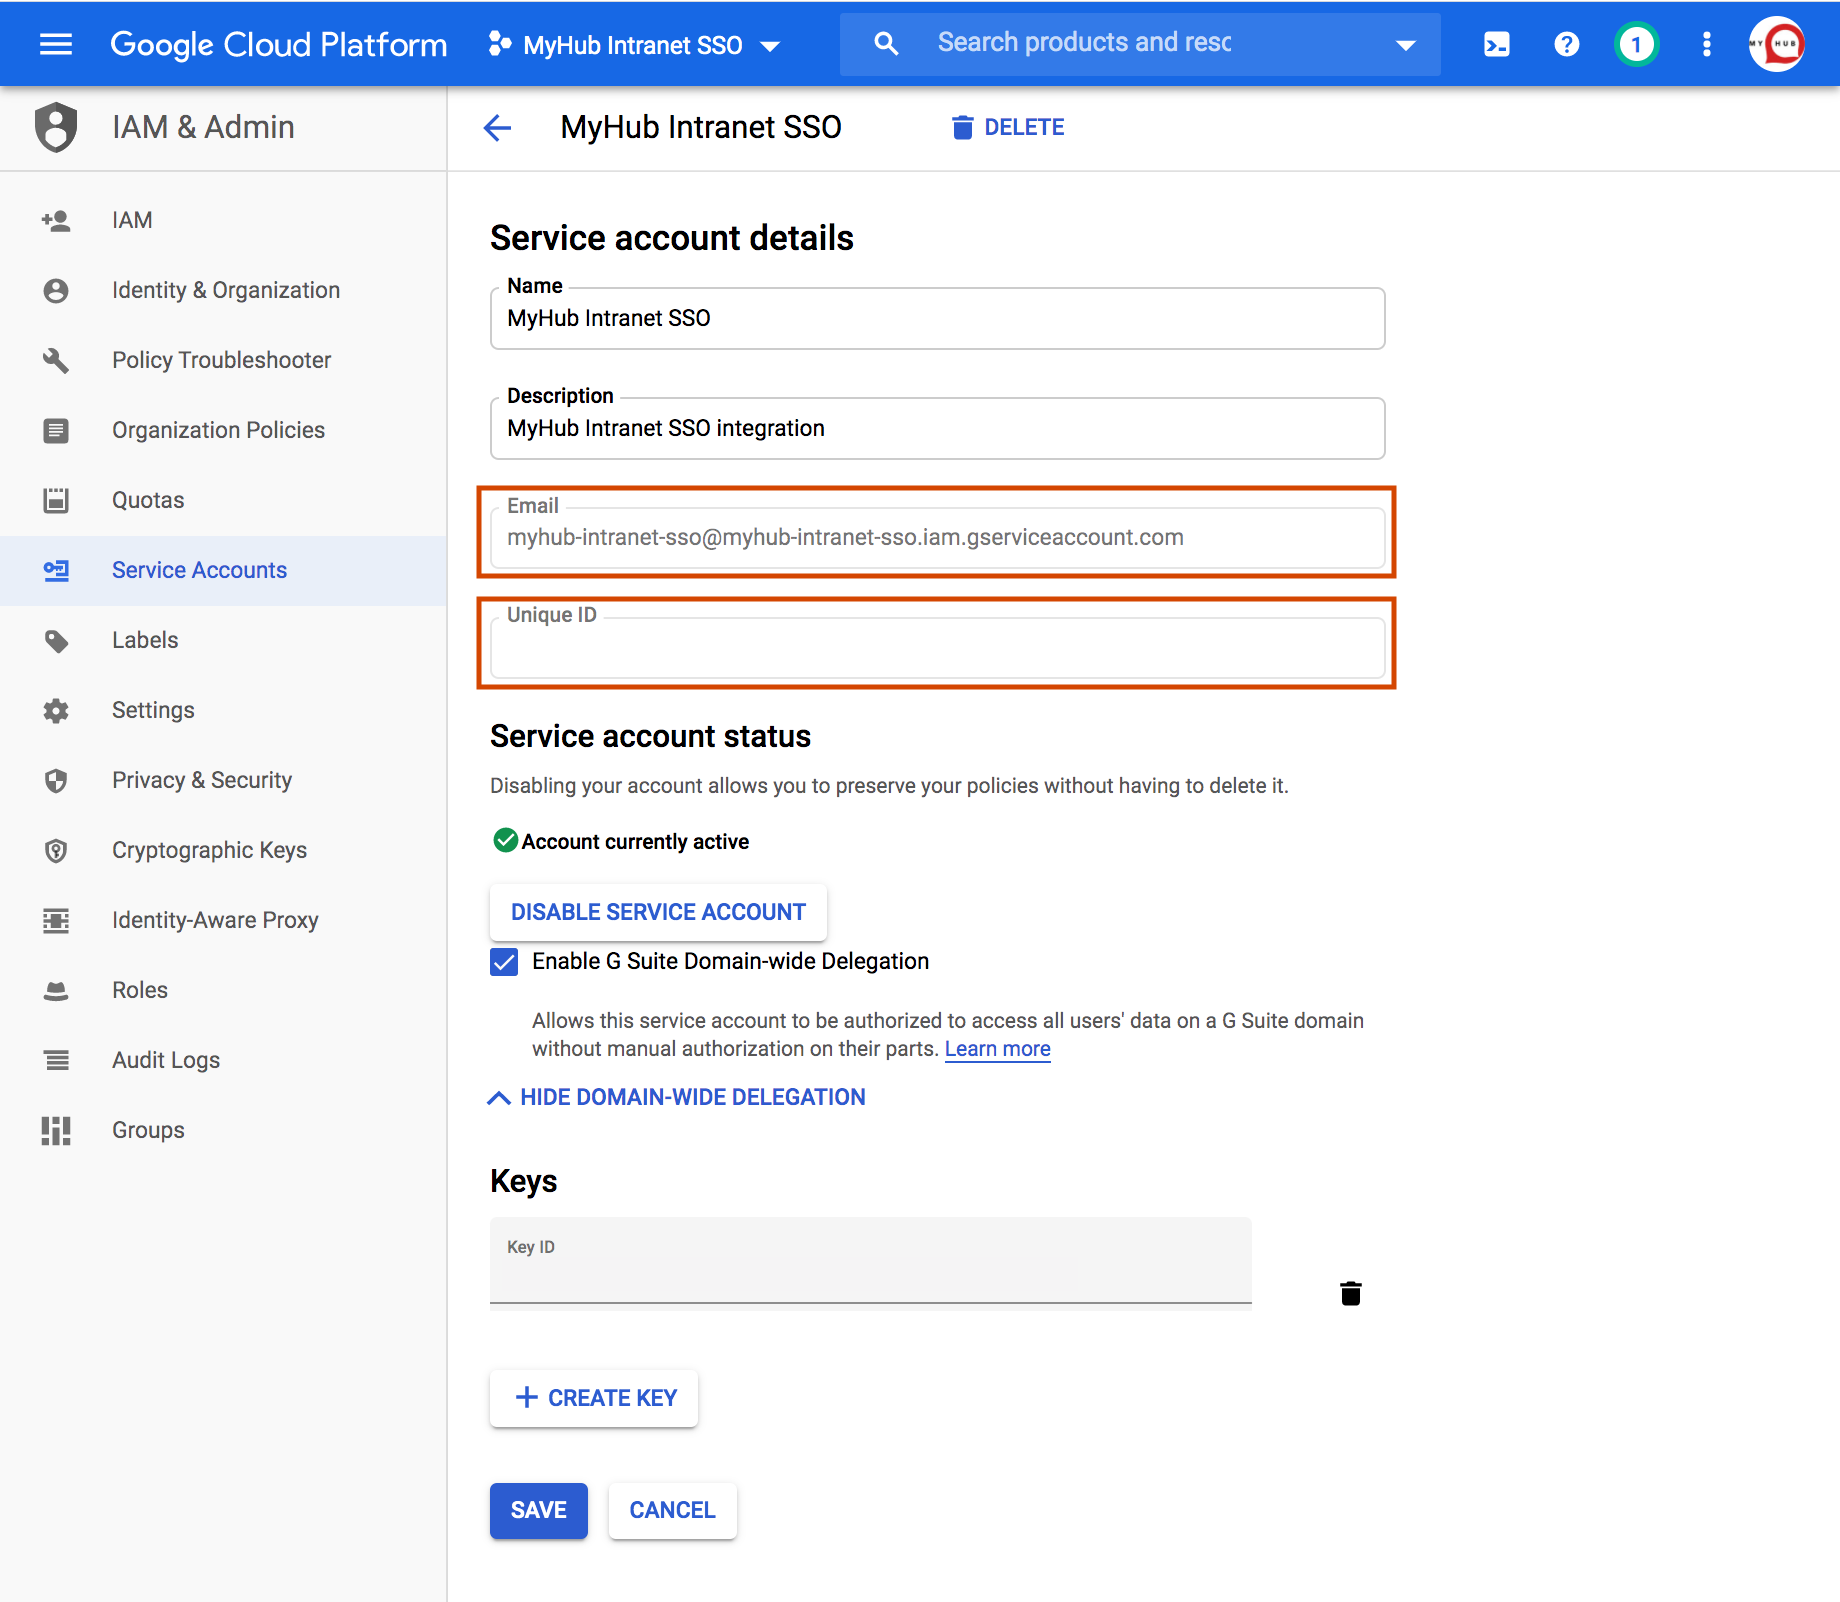Uncheck Enable G Suite Domain-wide Delegation
Image resolution: width=1840 pixels, height=1602 pixels.
click(503, 962)
